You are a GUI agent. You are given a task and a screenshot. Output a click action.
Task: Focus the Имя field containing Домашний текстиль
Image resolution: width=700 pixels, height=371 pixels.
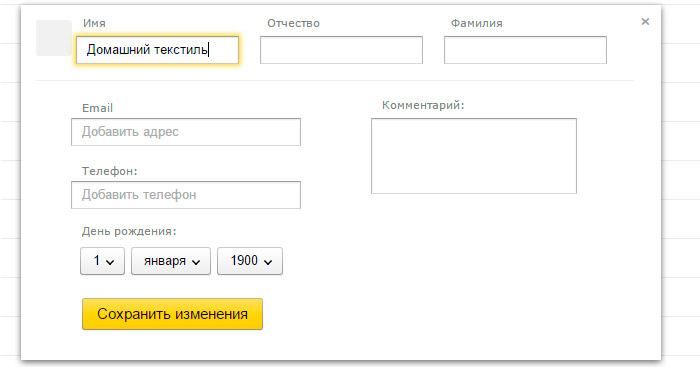[x=158, y=50]
